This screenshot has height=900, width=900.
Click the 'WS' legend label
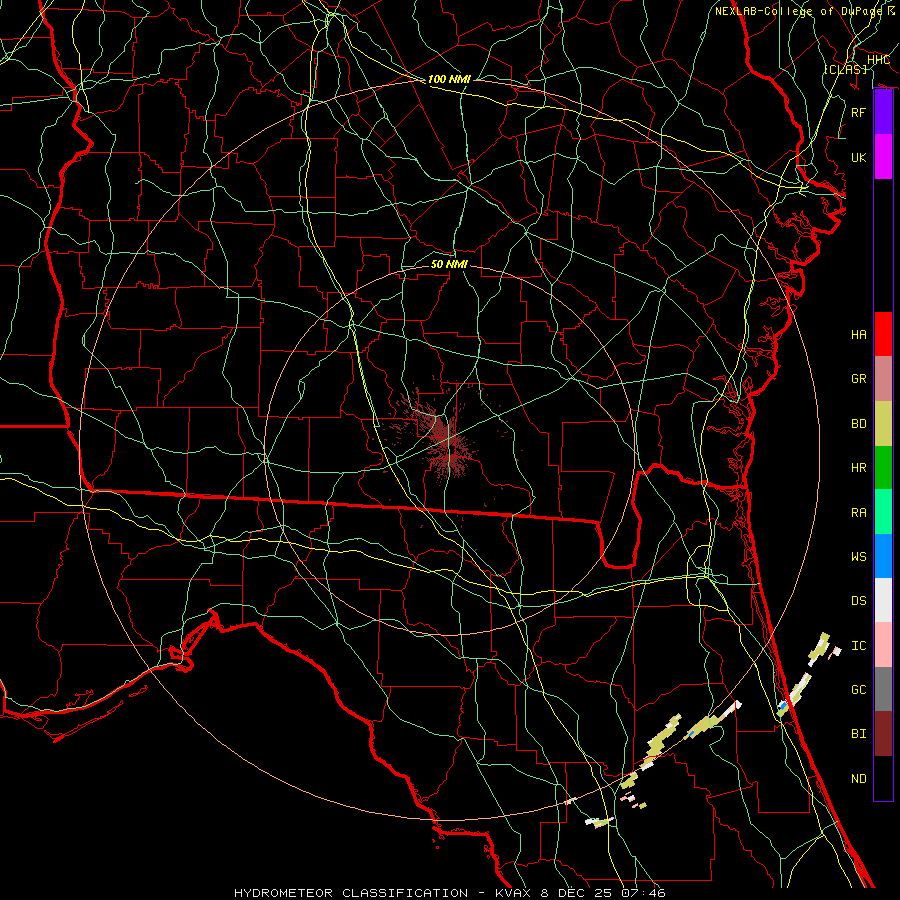tap(859, 556)
